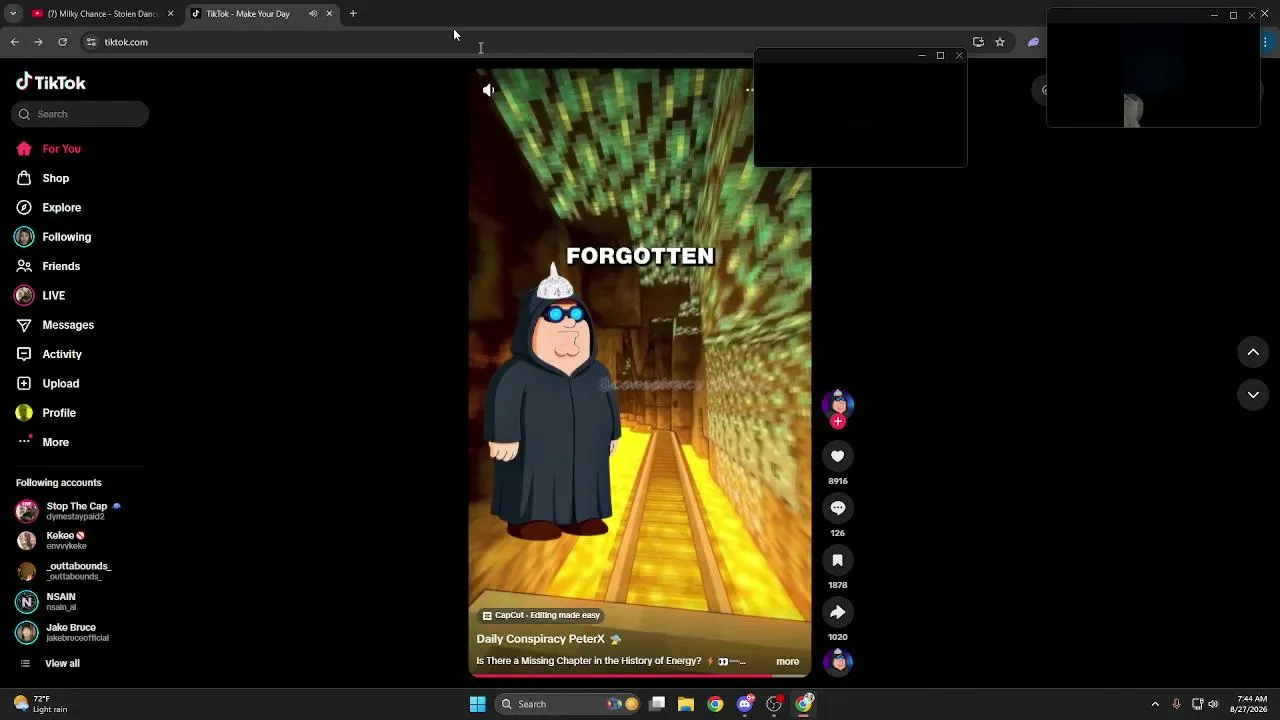Mute the video with the speaker icon

pyautogui.click(x=488, y=90)
